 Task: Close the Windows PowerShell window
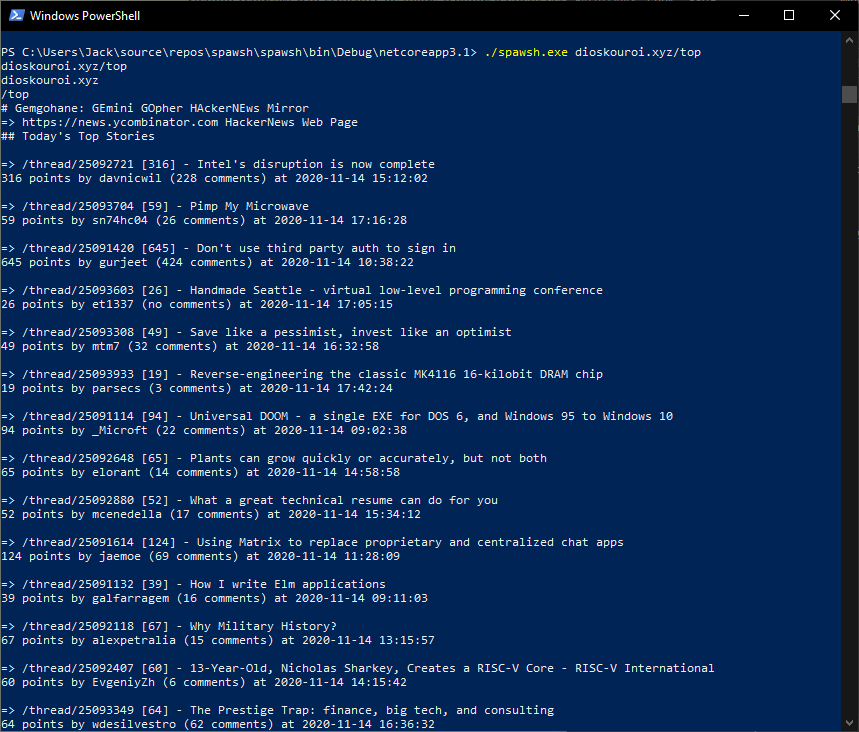pyautogui.click(x=835, y=15)
